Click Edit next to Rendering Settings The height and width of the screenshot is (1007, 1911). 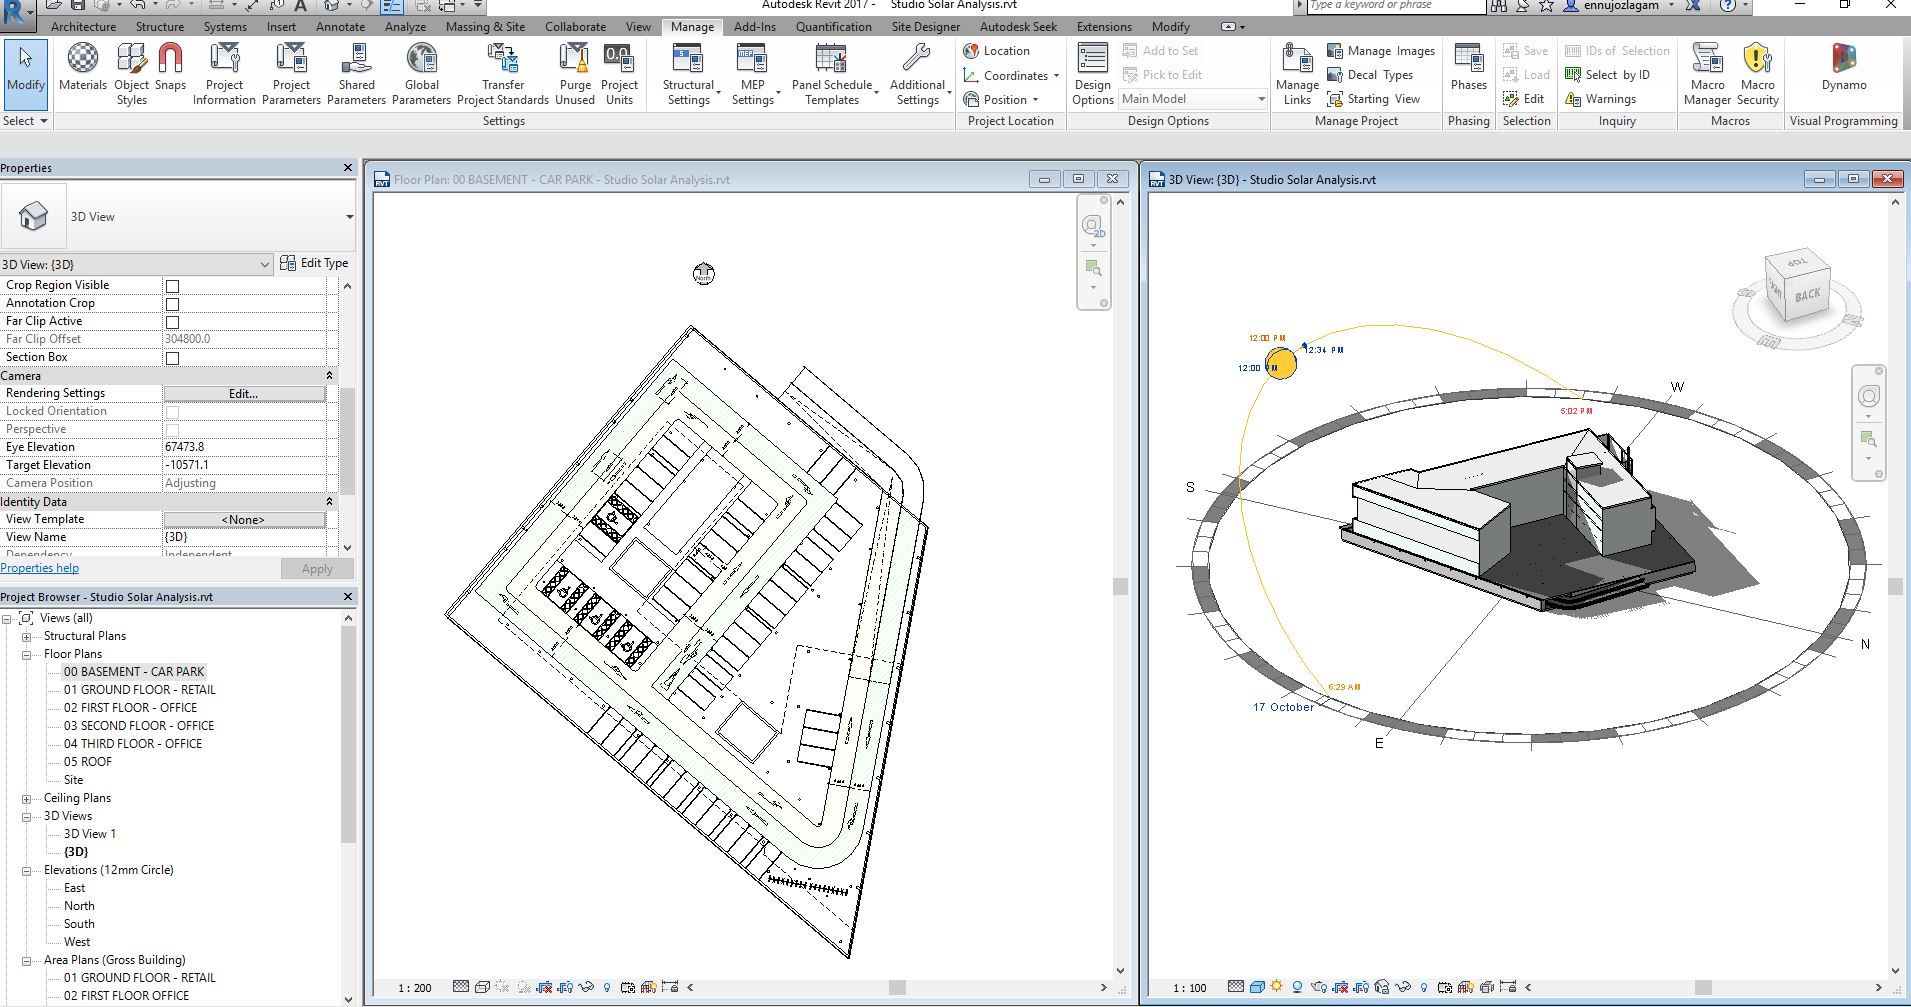(243, 393)
